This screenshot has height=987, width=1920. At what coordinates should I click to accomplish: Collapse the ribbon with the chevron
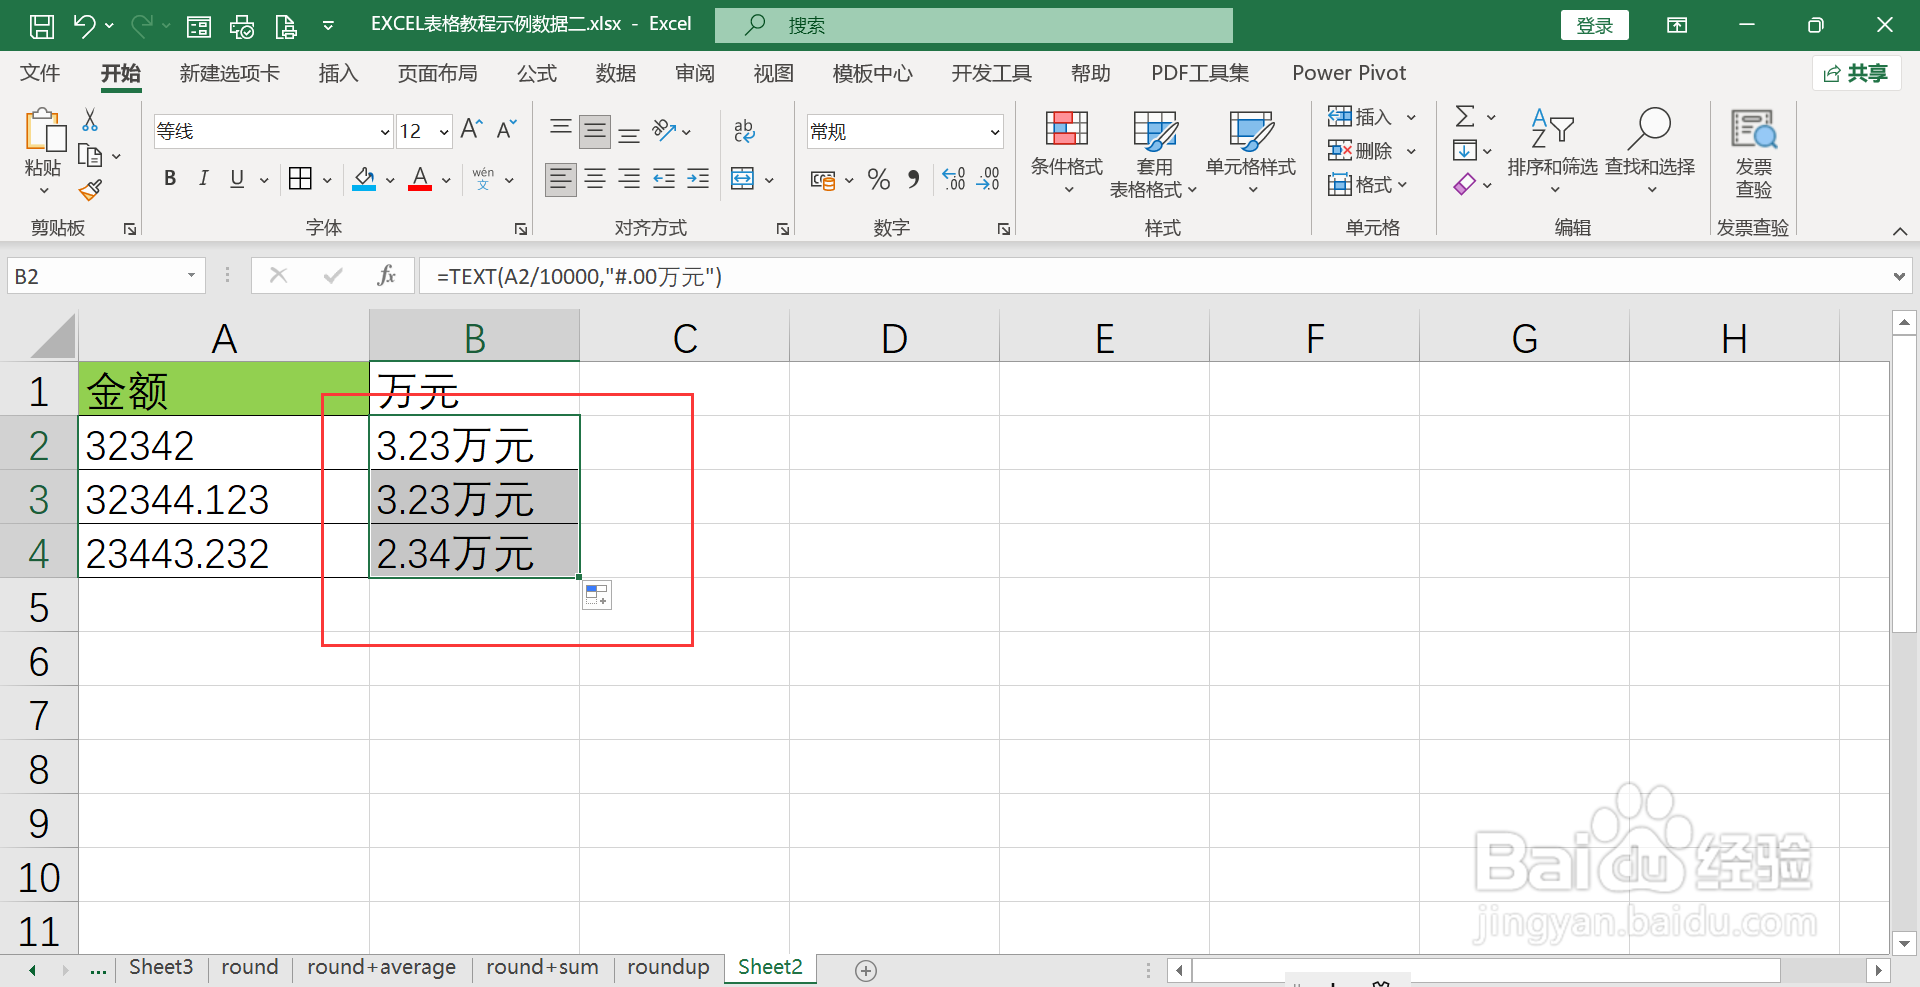pos(1900,231)
